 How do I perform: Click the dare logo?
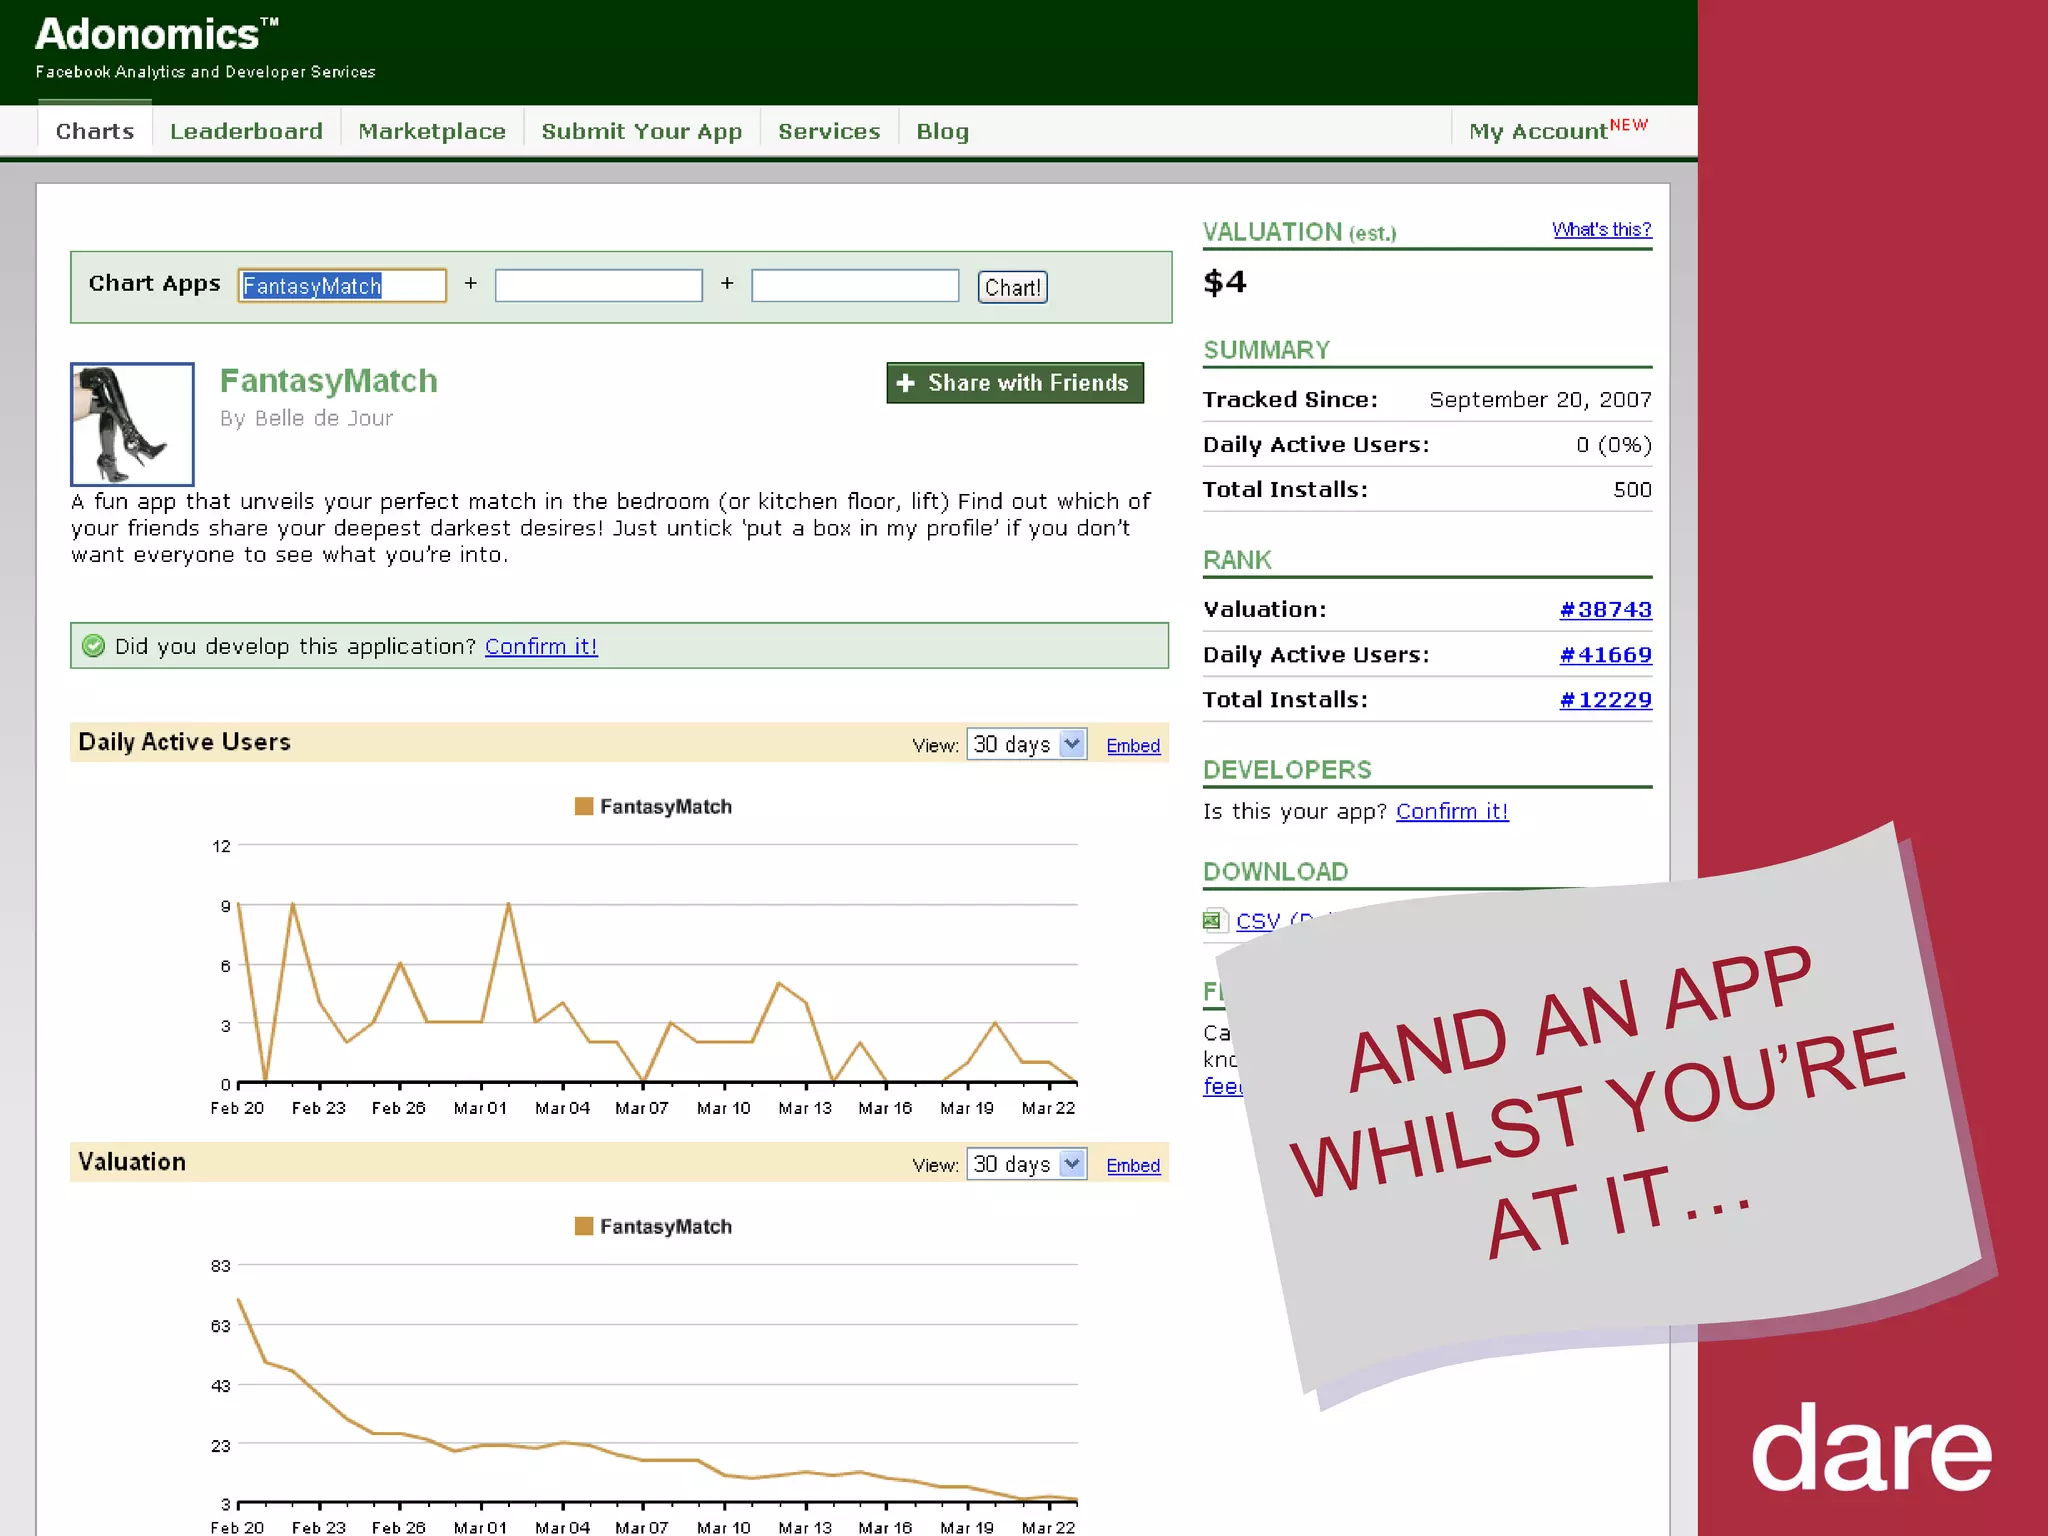point(1871,1447)
